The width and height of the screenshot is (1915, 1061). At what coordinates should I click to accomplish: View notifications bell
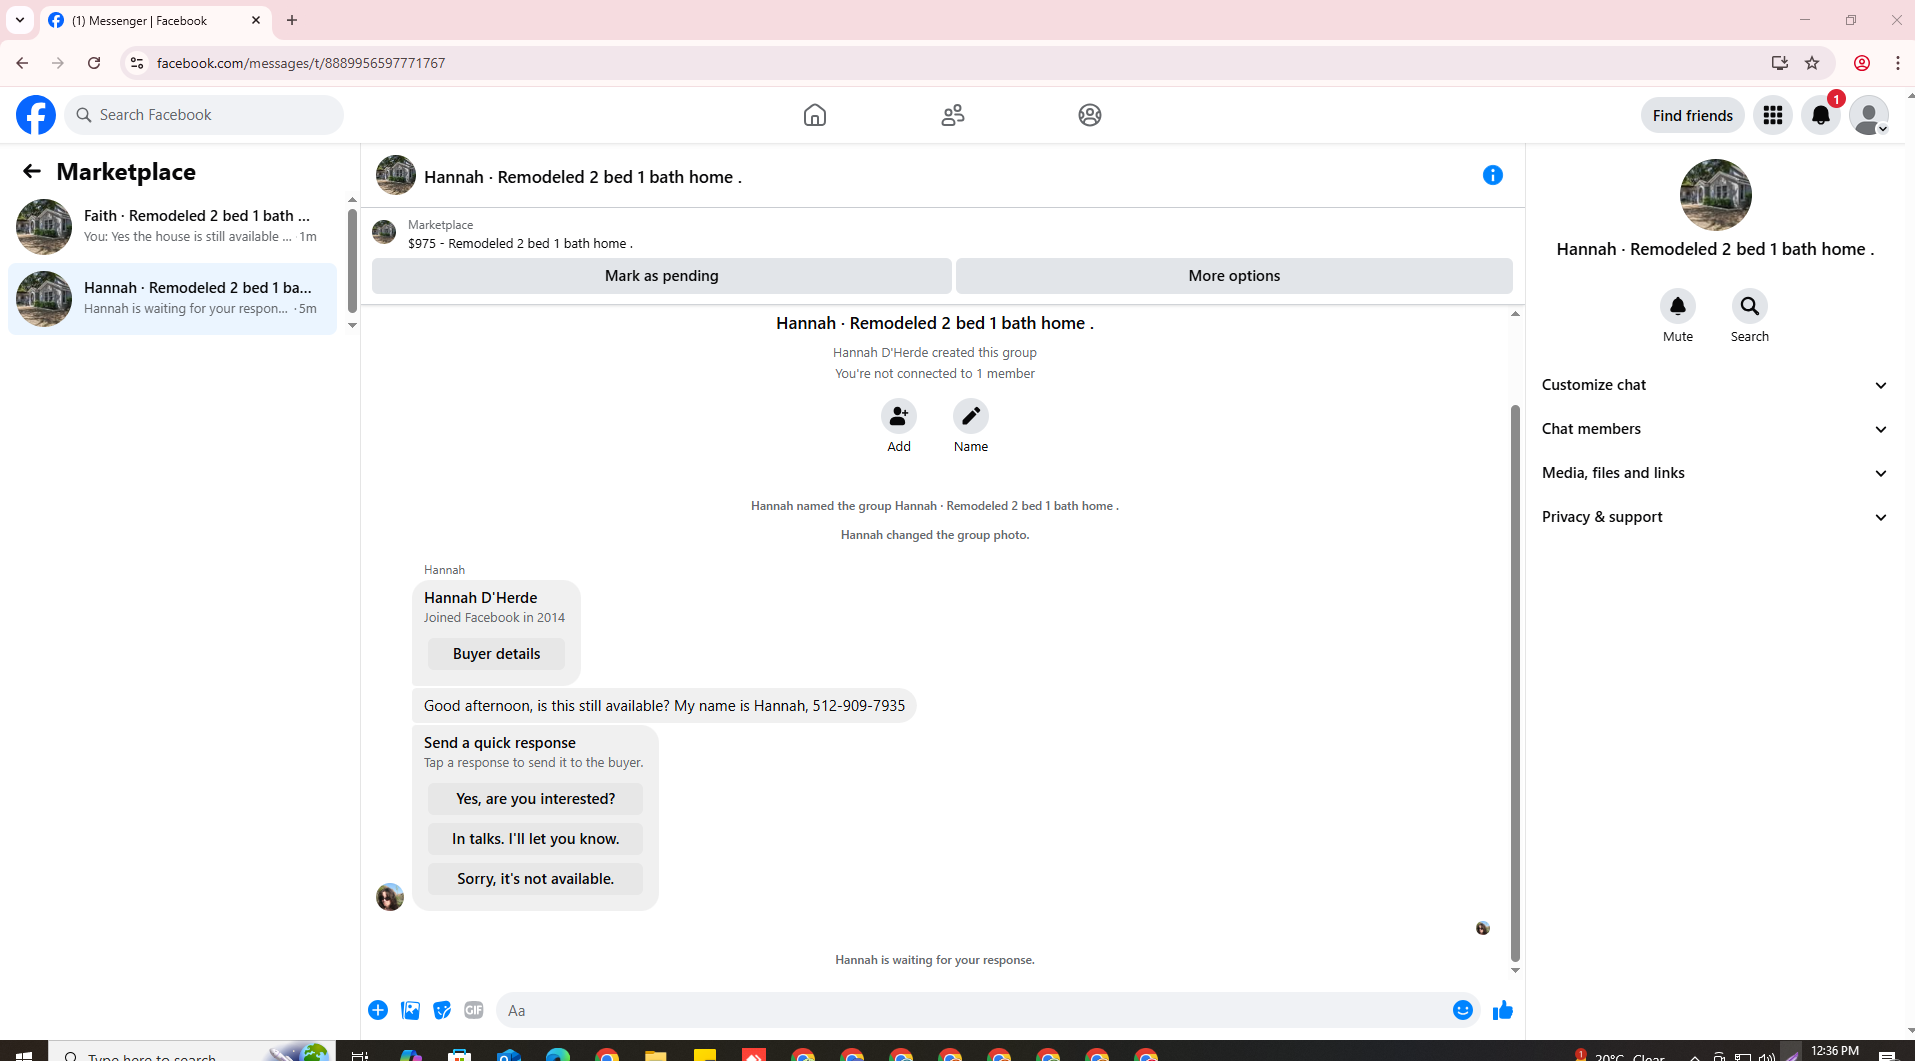click(1821, 115)
